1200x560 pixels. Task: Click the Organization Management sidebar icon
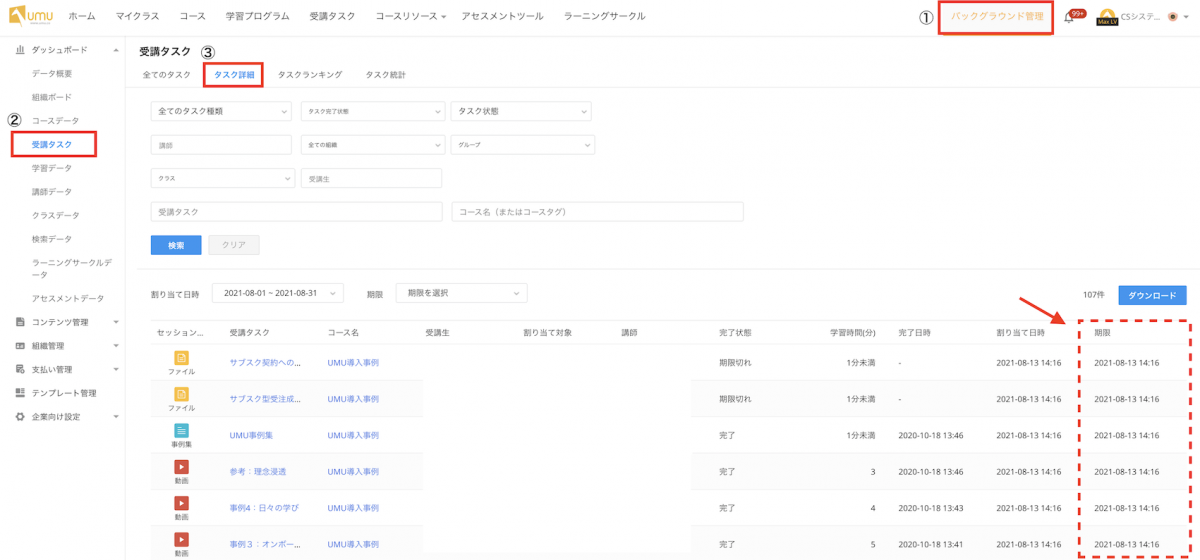tap(20, 346)
